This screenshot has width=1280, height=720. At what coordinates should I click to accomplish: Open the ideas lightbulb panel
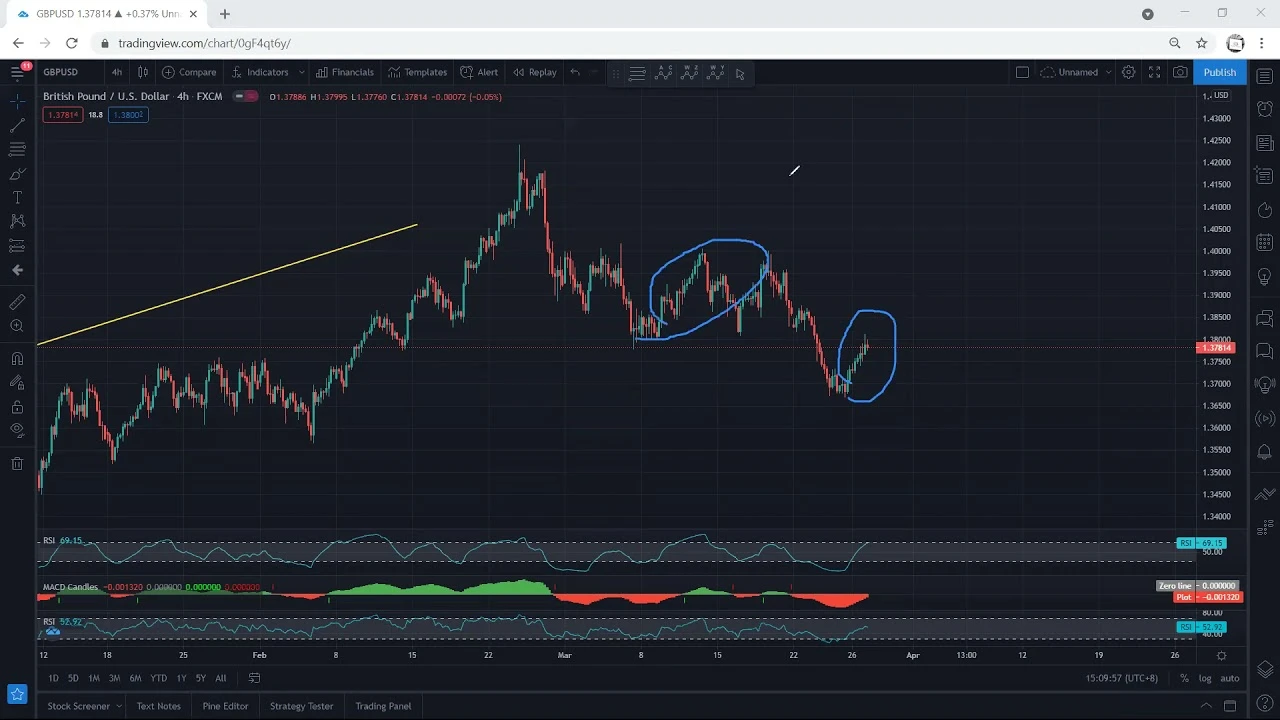[1264, 277]
